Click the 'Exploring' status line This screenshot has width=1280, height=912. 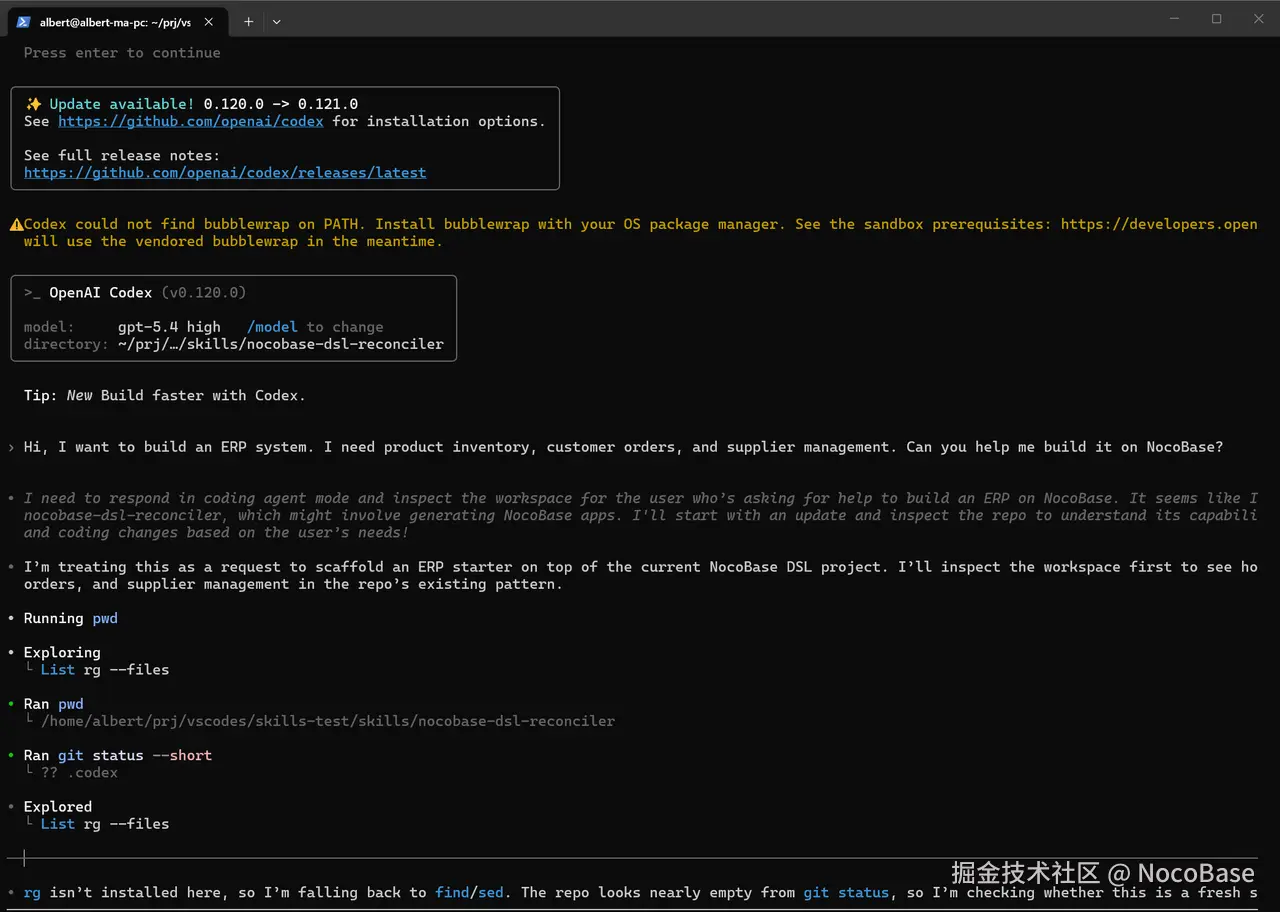[x=62, y=653]
